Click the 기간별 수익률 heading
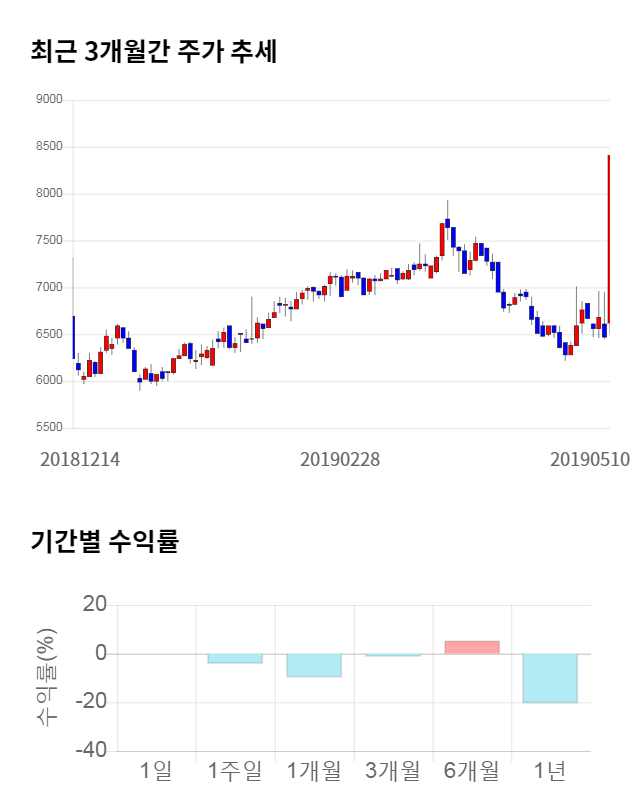640x810 pixels. 104,542
